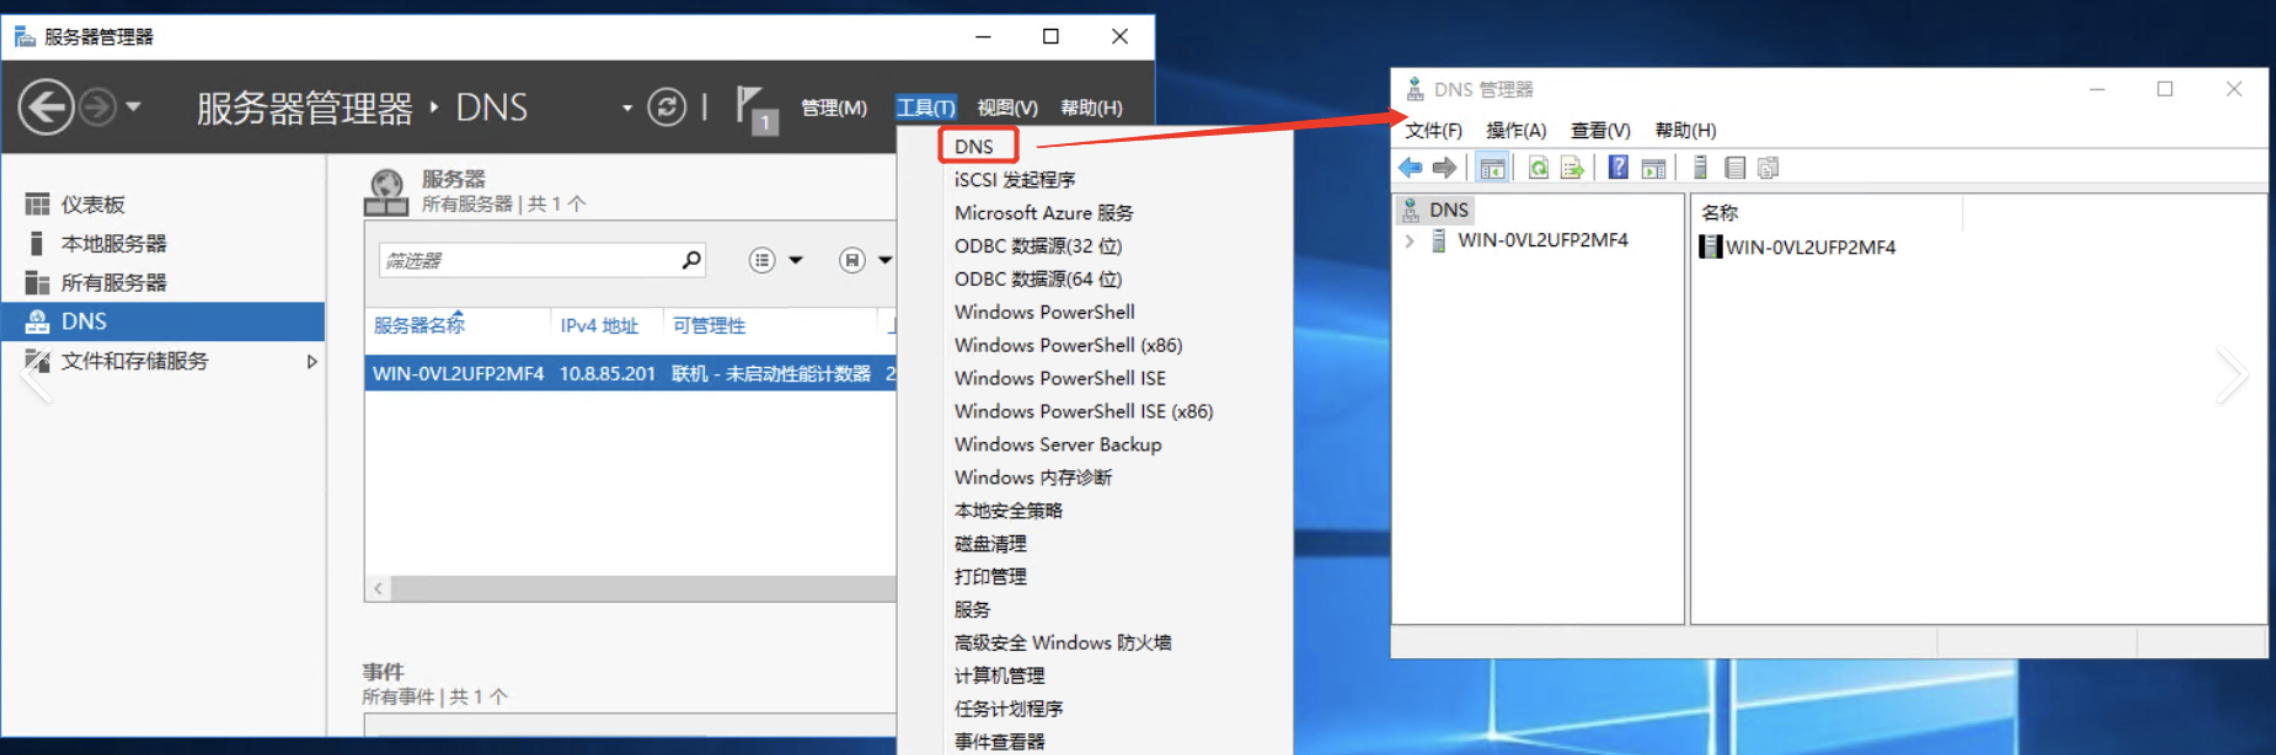Open the notifications flag icon
Screen dimensions: 2276x755
click(756, 109)
